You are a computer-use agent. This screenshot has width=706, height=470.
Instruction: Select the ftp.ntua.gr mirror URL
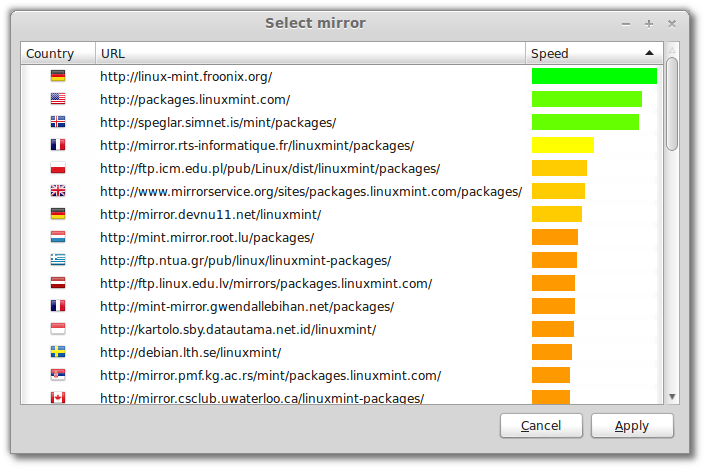245,260
